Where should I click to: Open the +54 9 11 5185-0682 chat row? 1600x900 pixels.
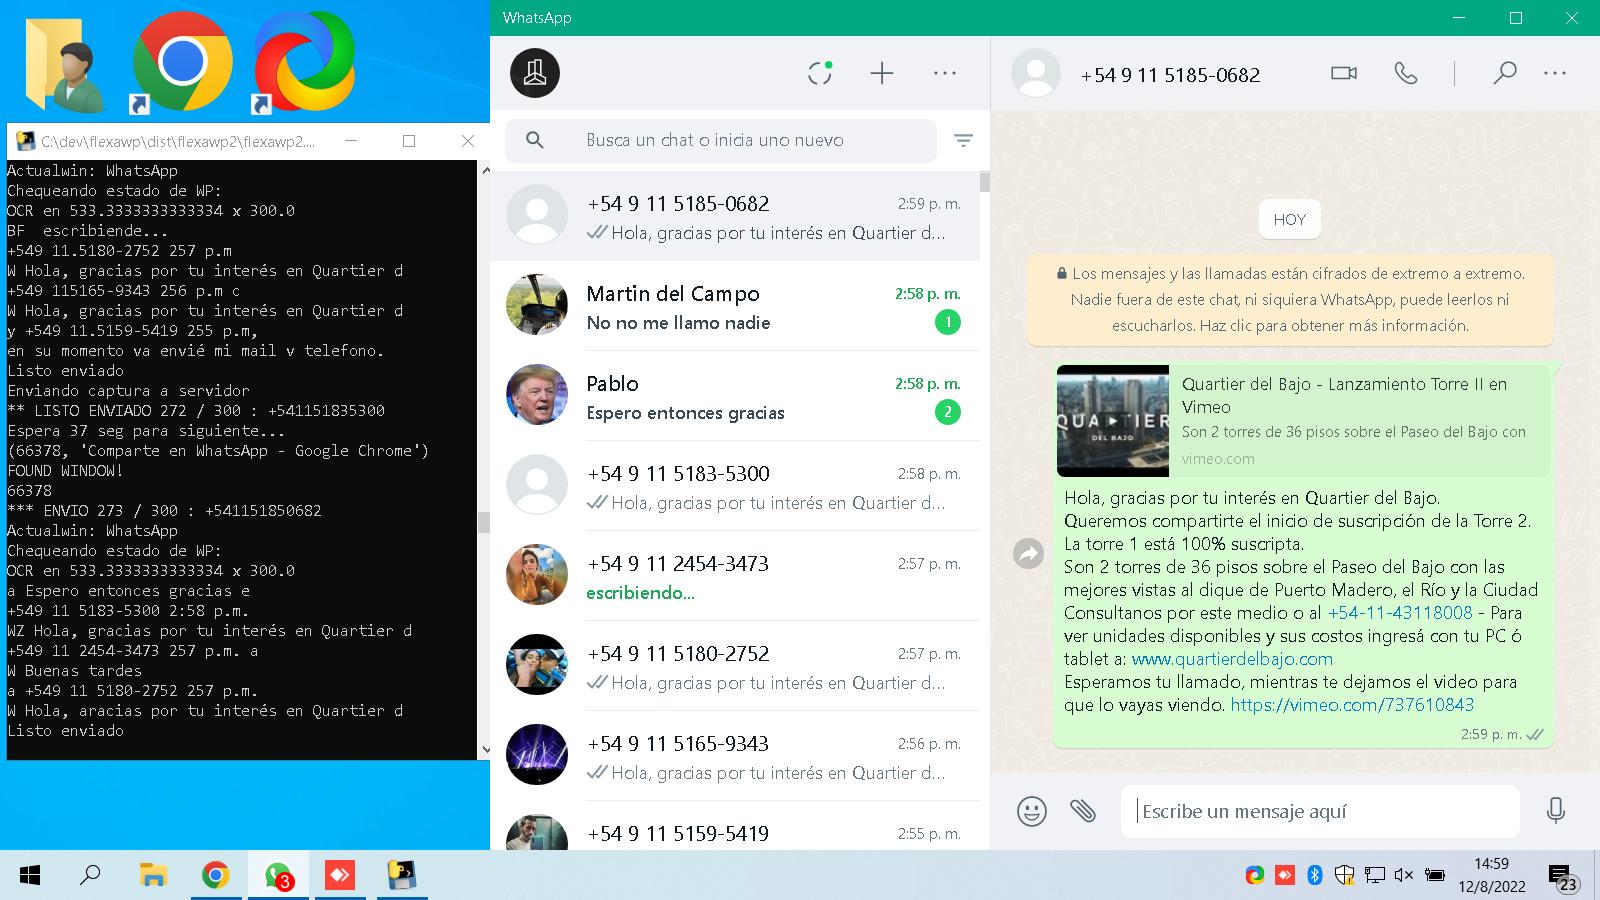pos(735,216)
